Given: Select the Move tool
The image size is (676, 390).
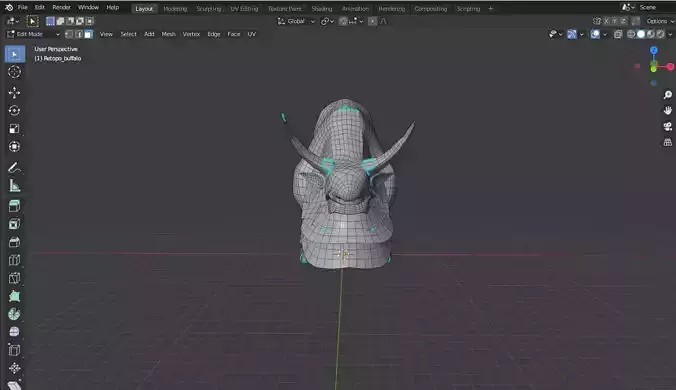Looking at the screenshot, I should [x=14, y=93].
